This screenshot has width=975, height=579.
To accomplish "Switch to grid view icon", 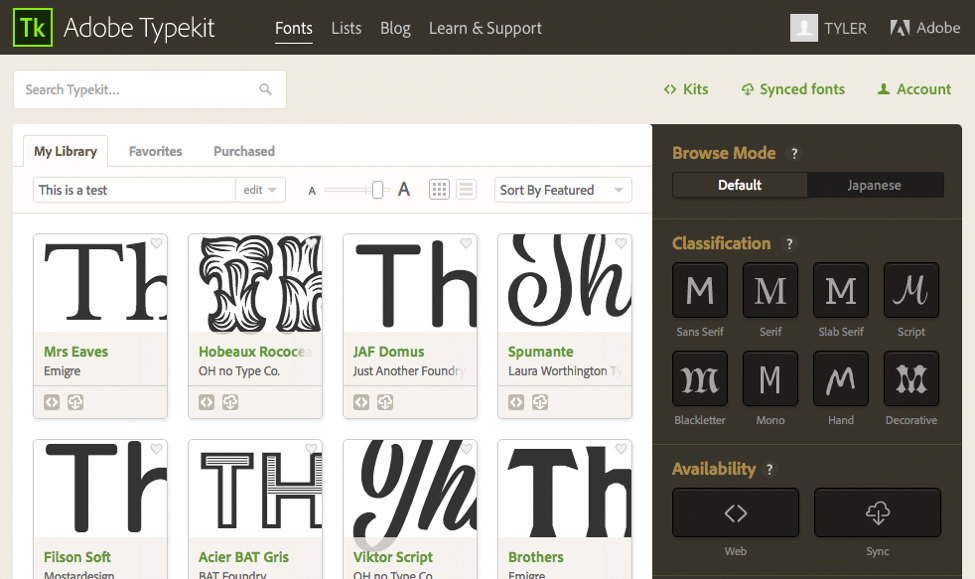I will click(439, 190).
